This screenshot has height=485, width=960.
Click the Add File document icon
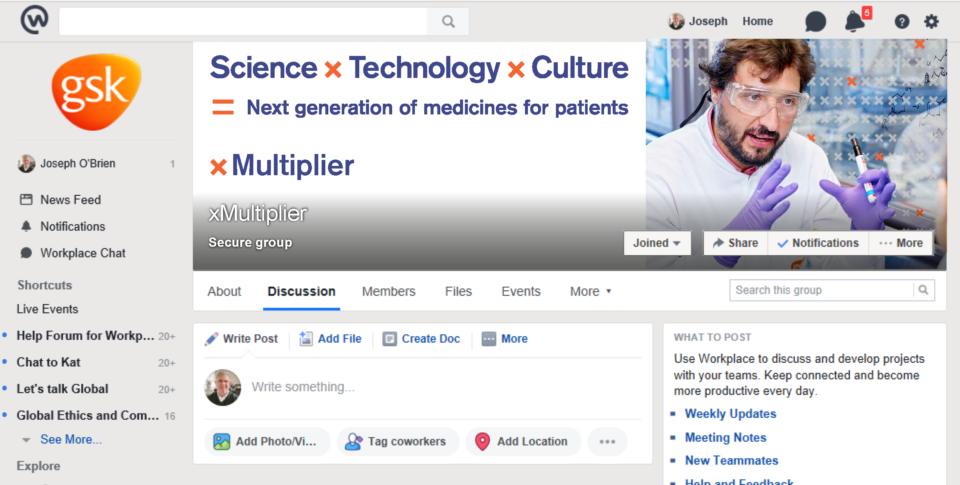coord(306,339)
